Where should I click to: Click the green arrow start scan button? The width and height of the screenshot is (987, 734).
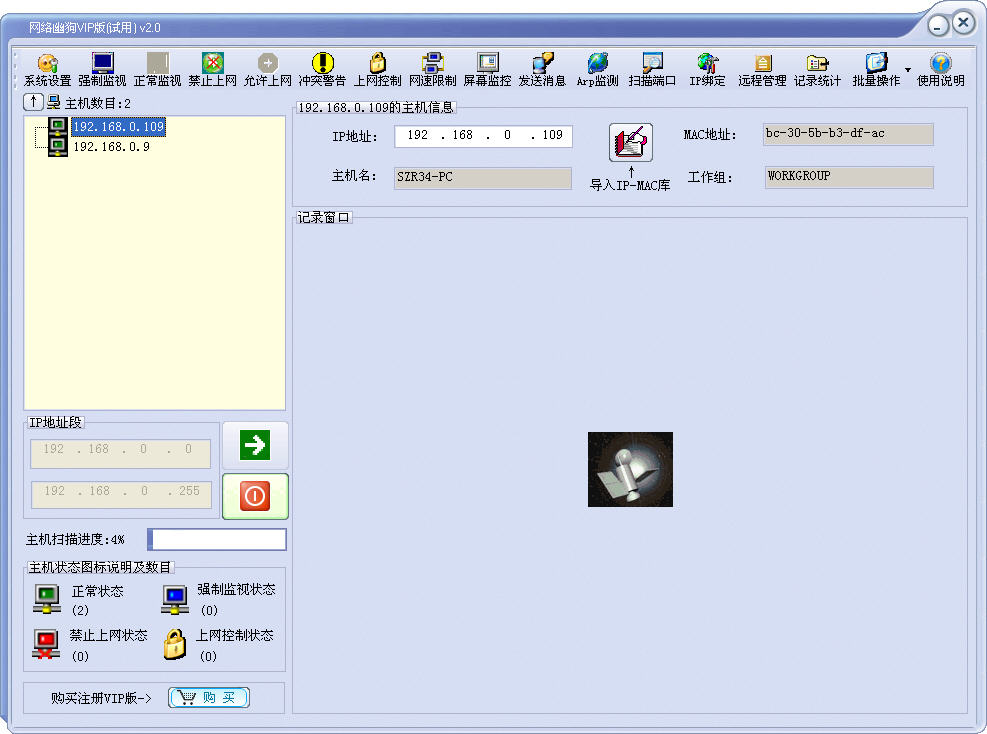(255, 445)
